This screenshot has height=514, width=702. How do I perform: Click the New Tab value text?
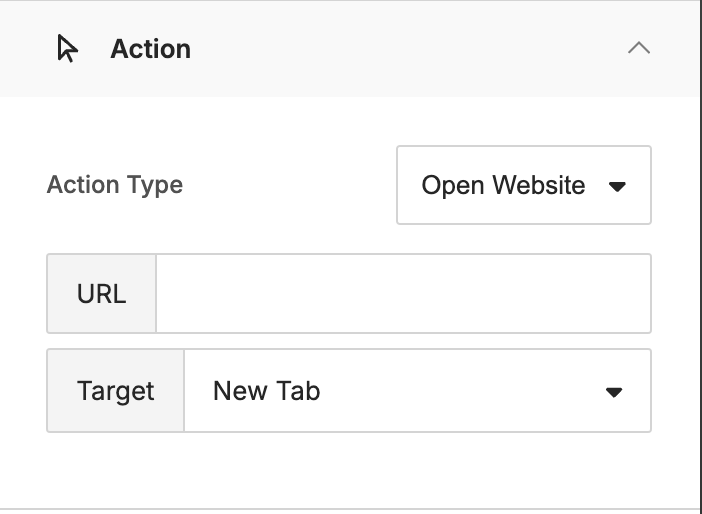point(267,391)
